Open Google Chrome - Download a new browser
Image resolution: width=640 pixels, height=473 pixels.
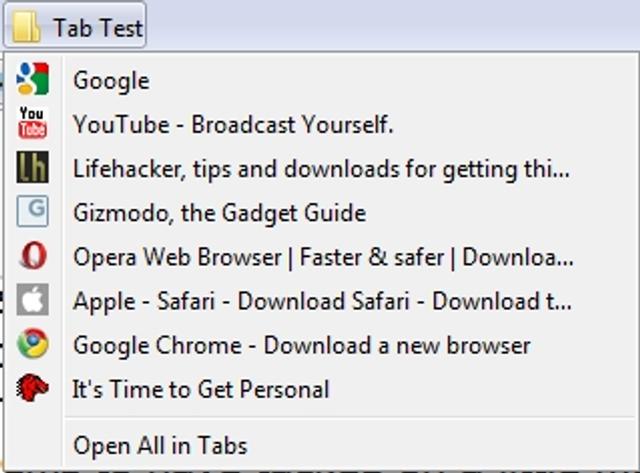[301, 345]
